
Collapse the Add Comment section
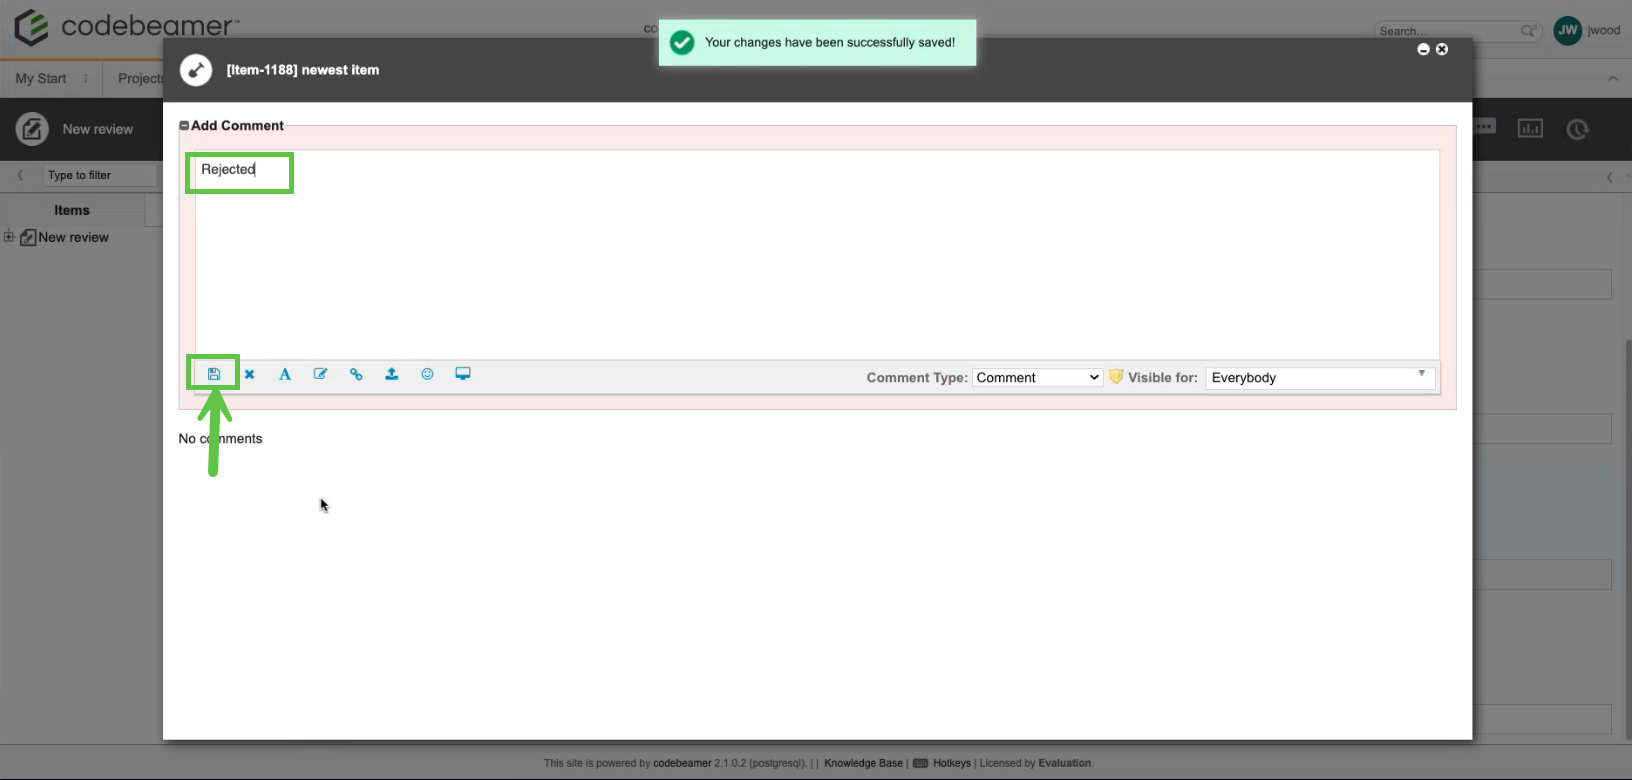click(184, 126)
